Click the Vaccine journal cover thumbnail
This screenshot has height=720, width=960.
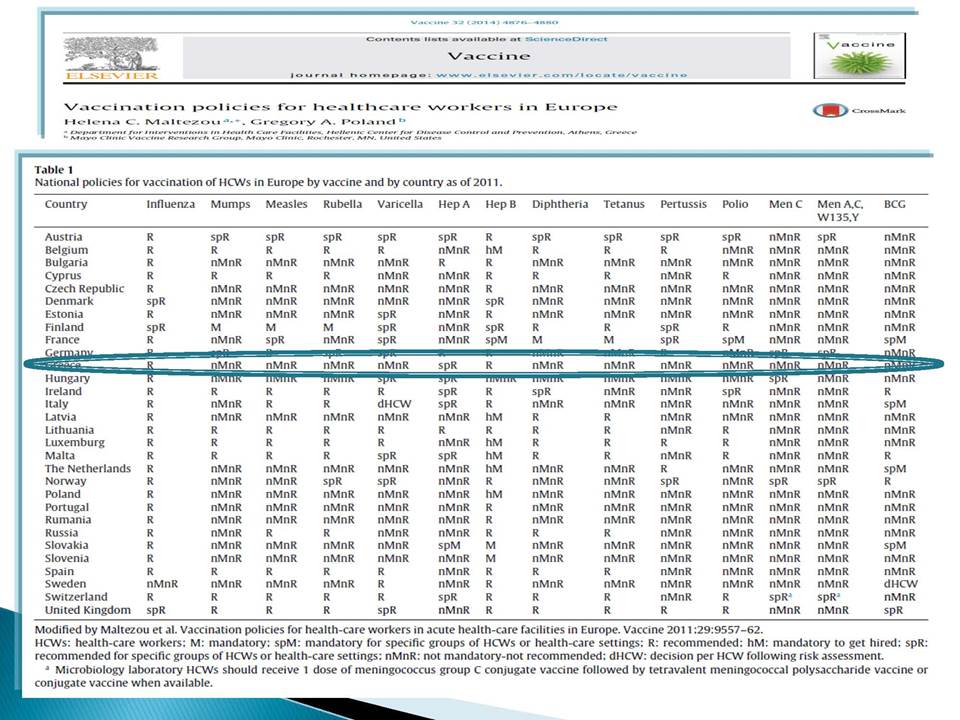click(859, 56)
